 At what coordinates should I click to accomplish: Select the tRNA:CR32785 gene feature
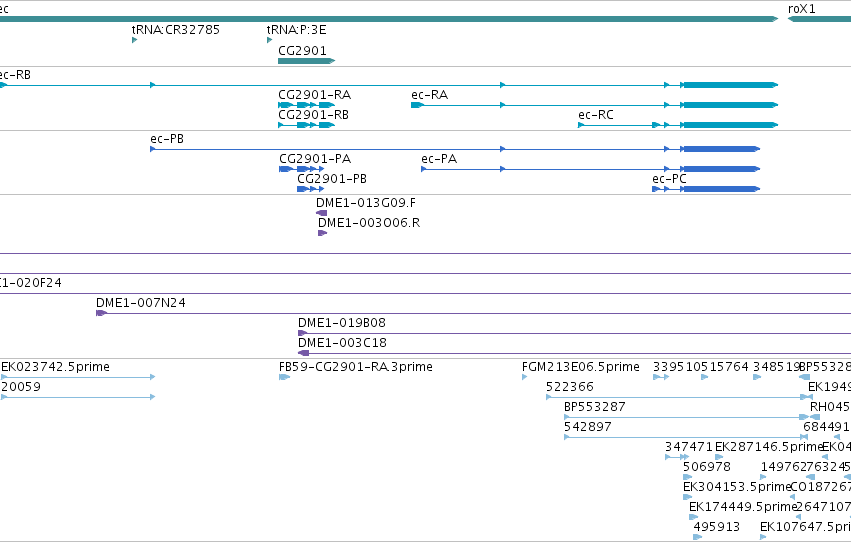(135, 40)
